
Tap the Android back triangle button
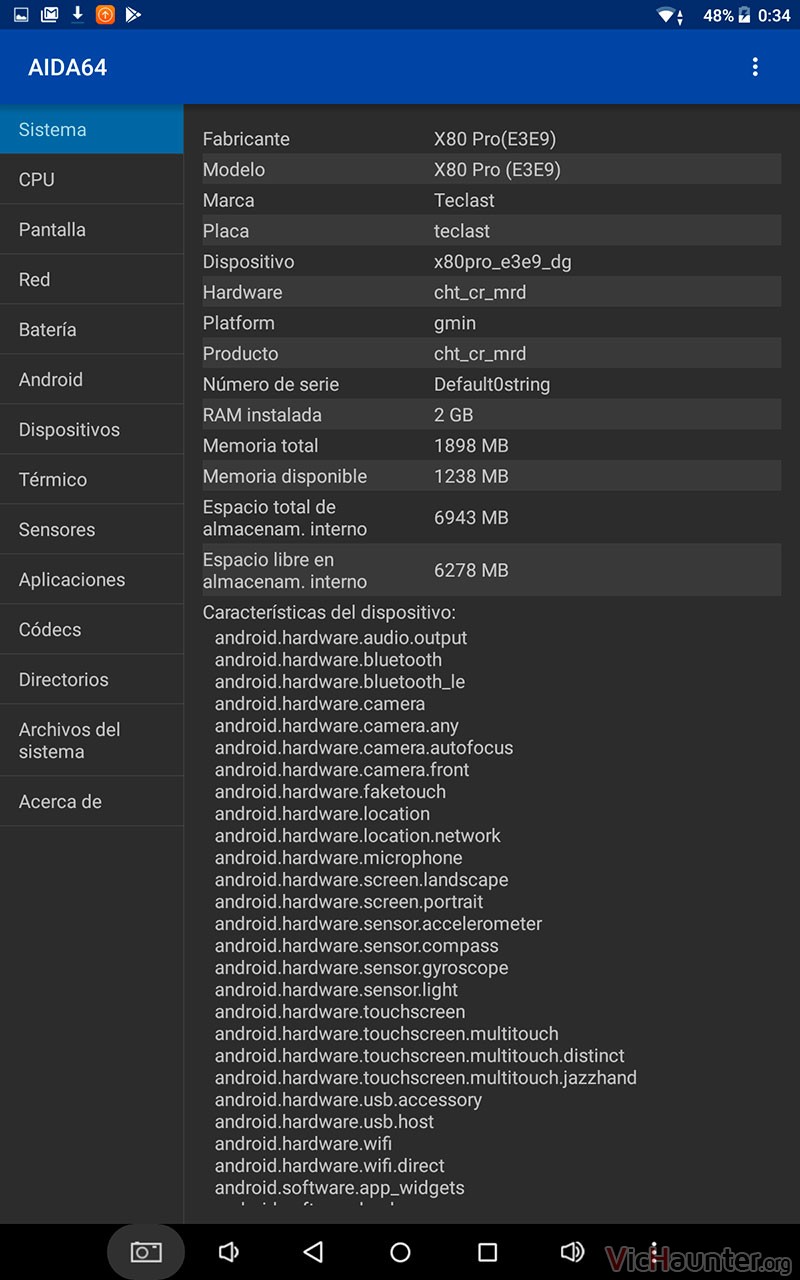(x=313, y=1252)
